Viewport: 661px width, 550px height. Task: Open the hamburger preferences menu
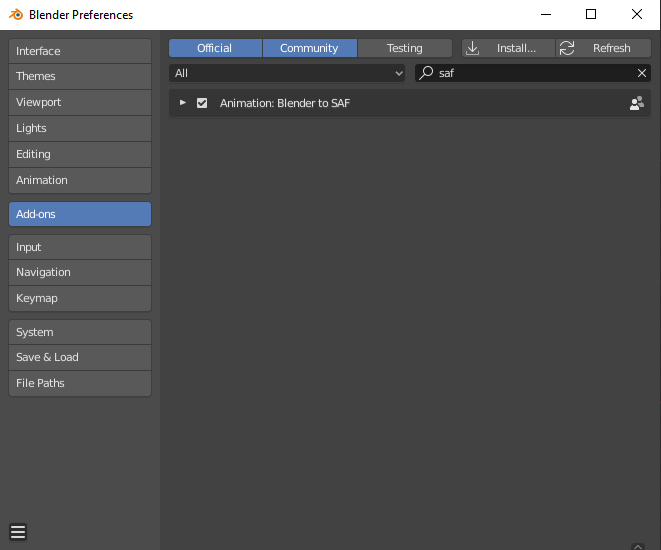[x=18, y=532]
